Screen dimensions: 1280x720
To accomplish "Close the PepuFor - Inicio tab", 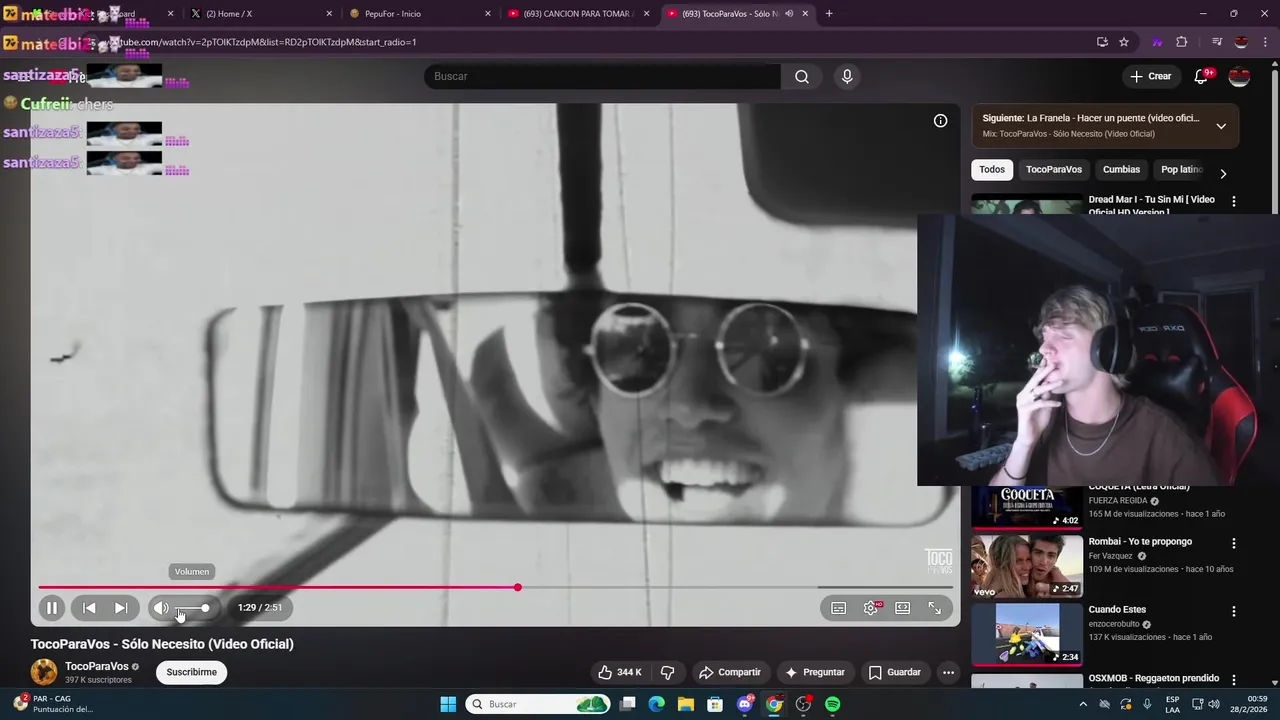I will pos(488,14).
